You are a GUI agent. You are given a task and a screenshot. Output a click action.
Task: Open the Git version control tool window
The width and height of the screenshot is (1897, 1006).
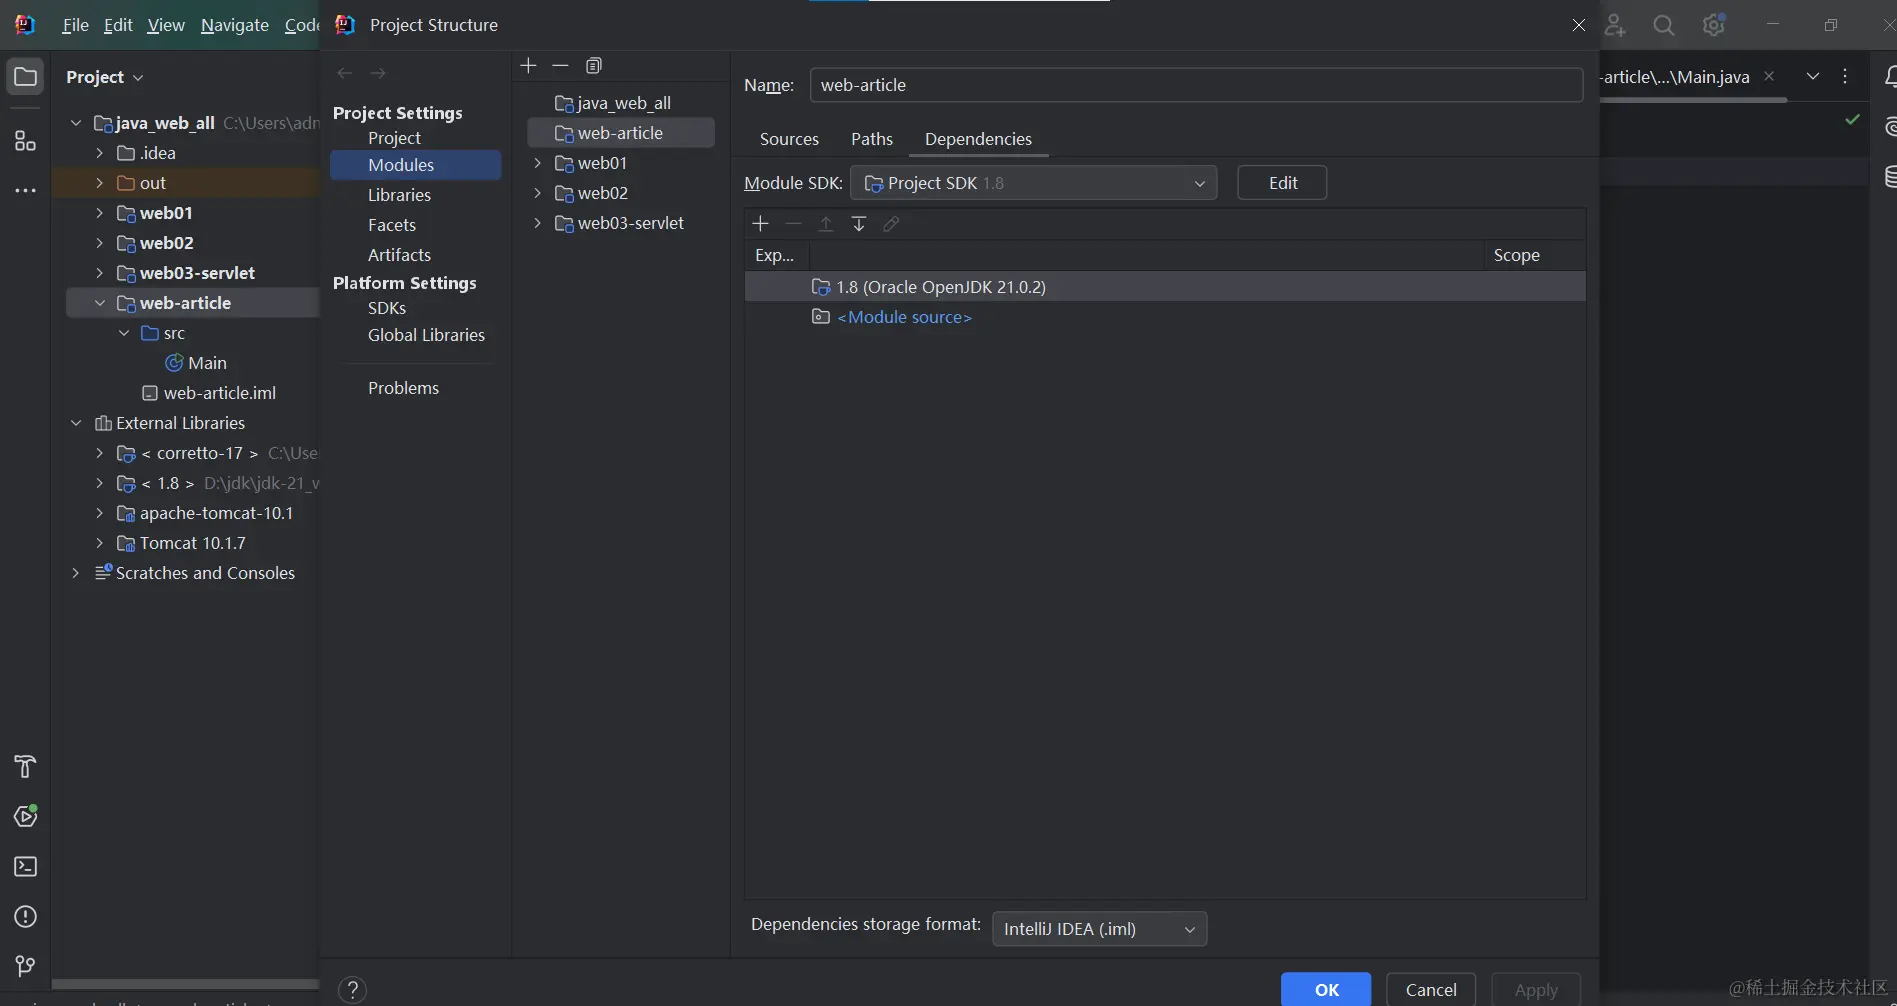coord(25,966)
